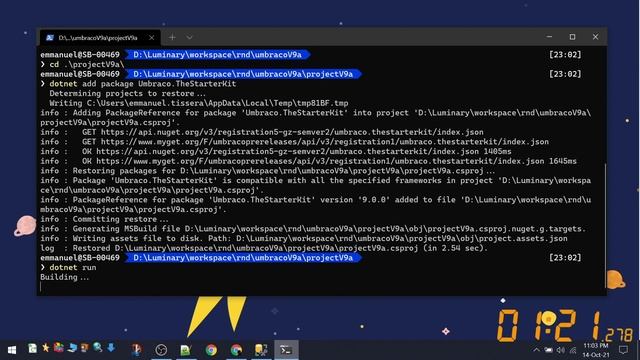The height and width of the screenshot is (360, 640).
Task: Click the "version '9.0.0' added to file" line
Action: tap(316, 204)
